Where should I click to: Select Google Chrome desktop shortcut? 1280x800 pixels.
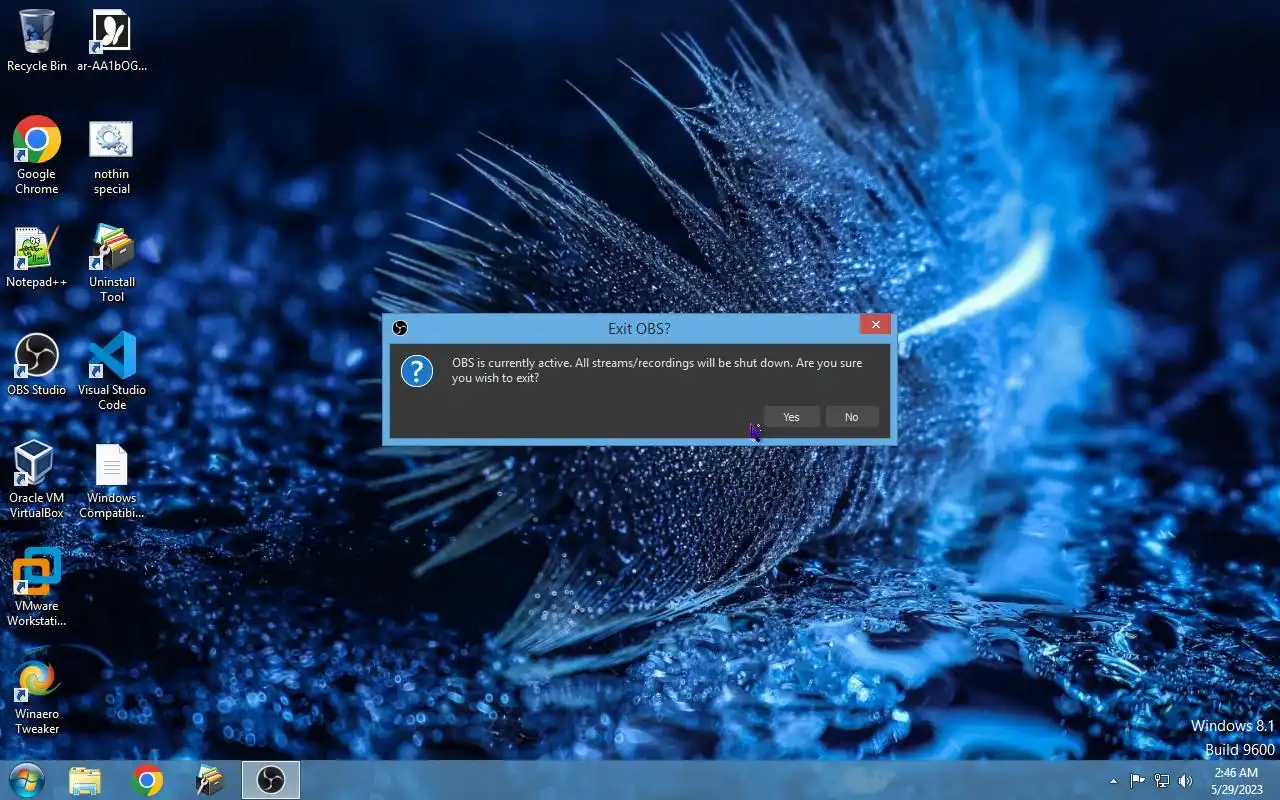click(x=37, y=156)
